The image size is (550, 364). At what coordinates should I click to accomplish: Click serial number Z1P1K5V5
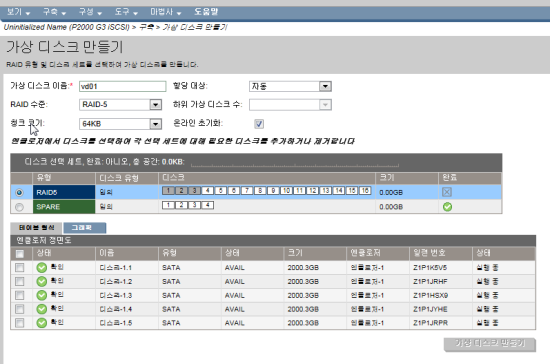click(x=430, y=268)
